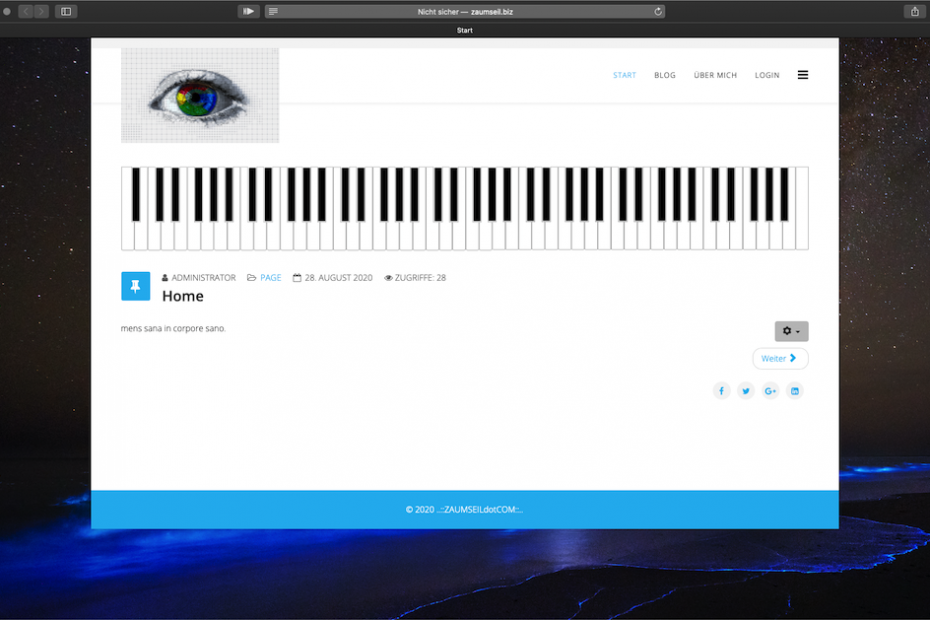Go to the START menu item
The width and height of the screenshot is (930, 620).
click(x=624, y=75)
